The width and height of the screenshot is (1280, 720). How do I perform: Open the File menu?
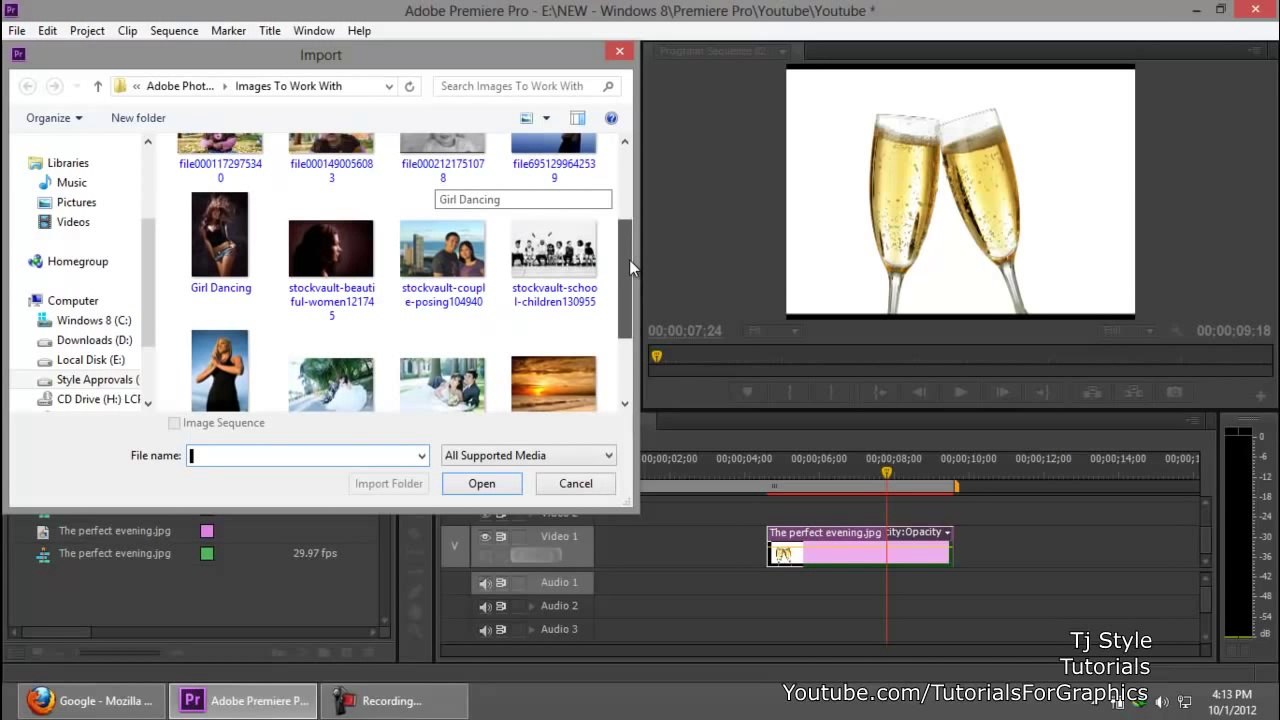pyautogui.click(x=17, y=31)
